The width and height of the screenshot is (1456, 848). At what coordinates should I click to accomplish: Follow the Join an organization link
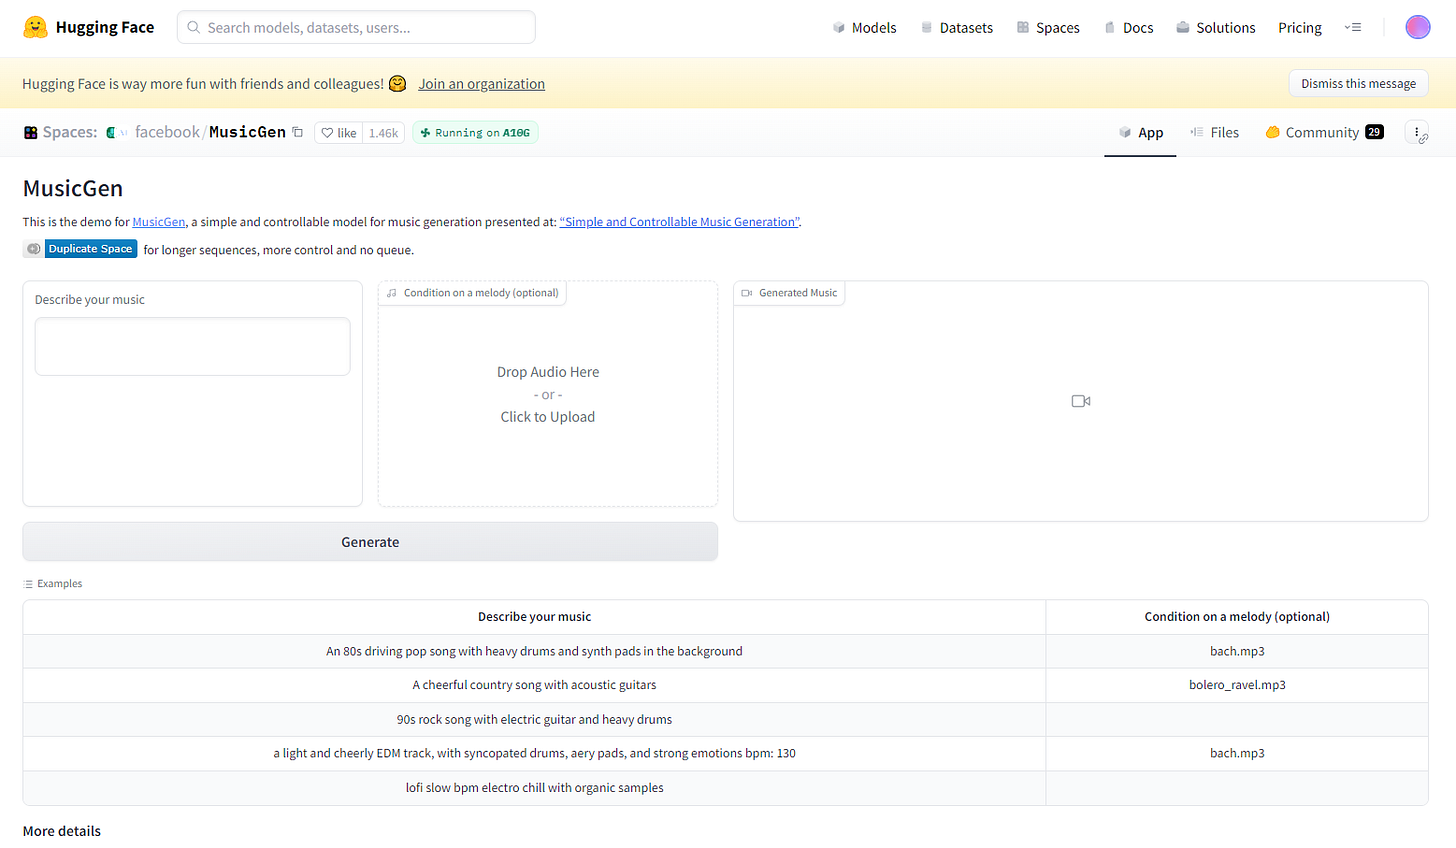point(481,84)
